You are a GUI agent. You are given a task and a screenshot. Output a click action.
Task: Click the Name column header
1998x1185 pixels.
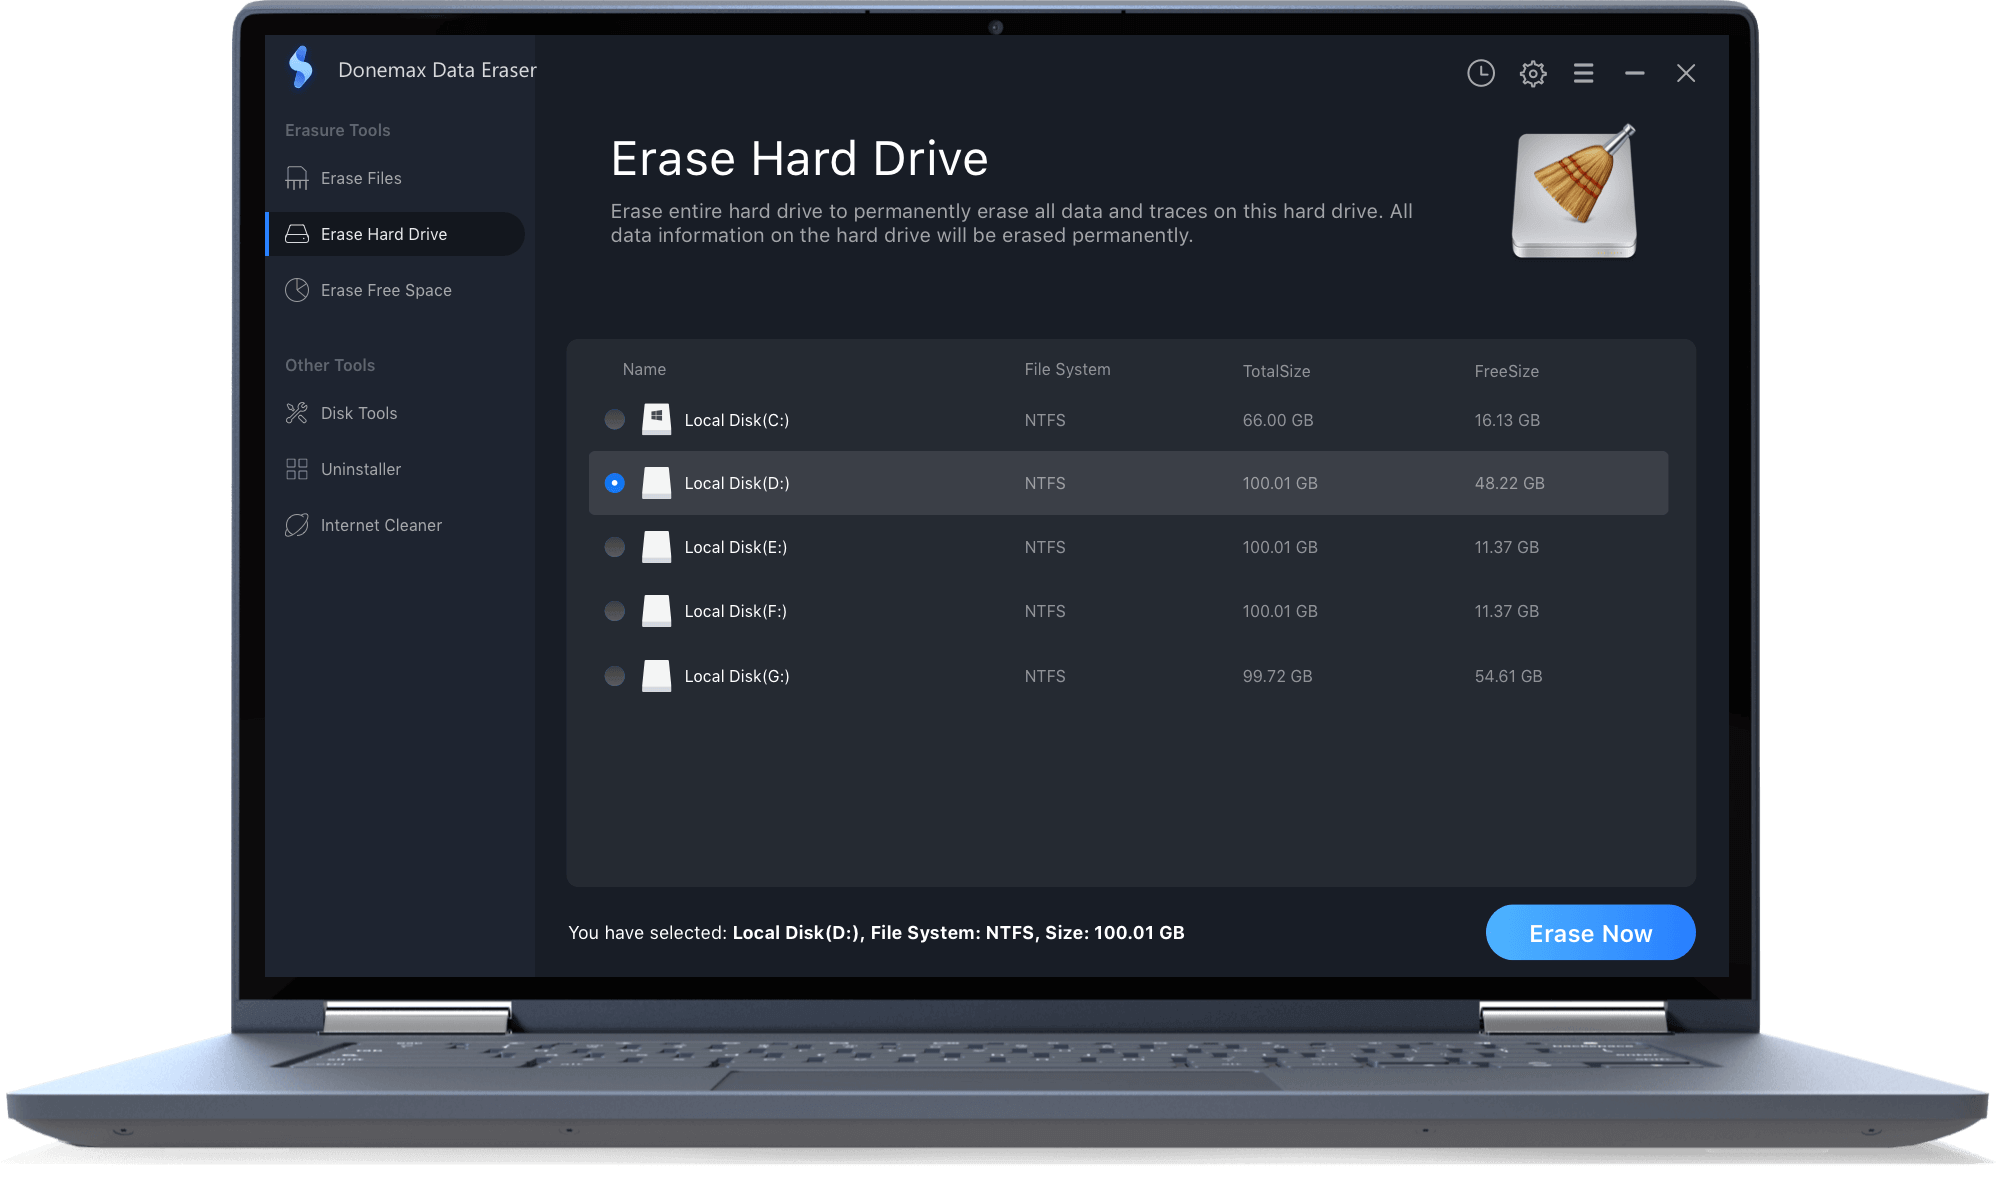644,369
